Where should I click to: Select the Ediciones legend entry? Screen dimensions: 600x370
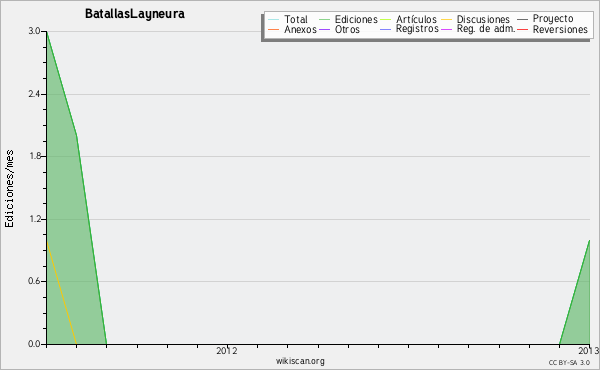coord(356,19)
